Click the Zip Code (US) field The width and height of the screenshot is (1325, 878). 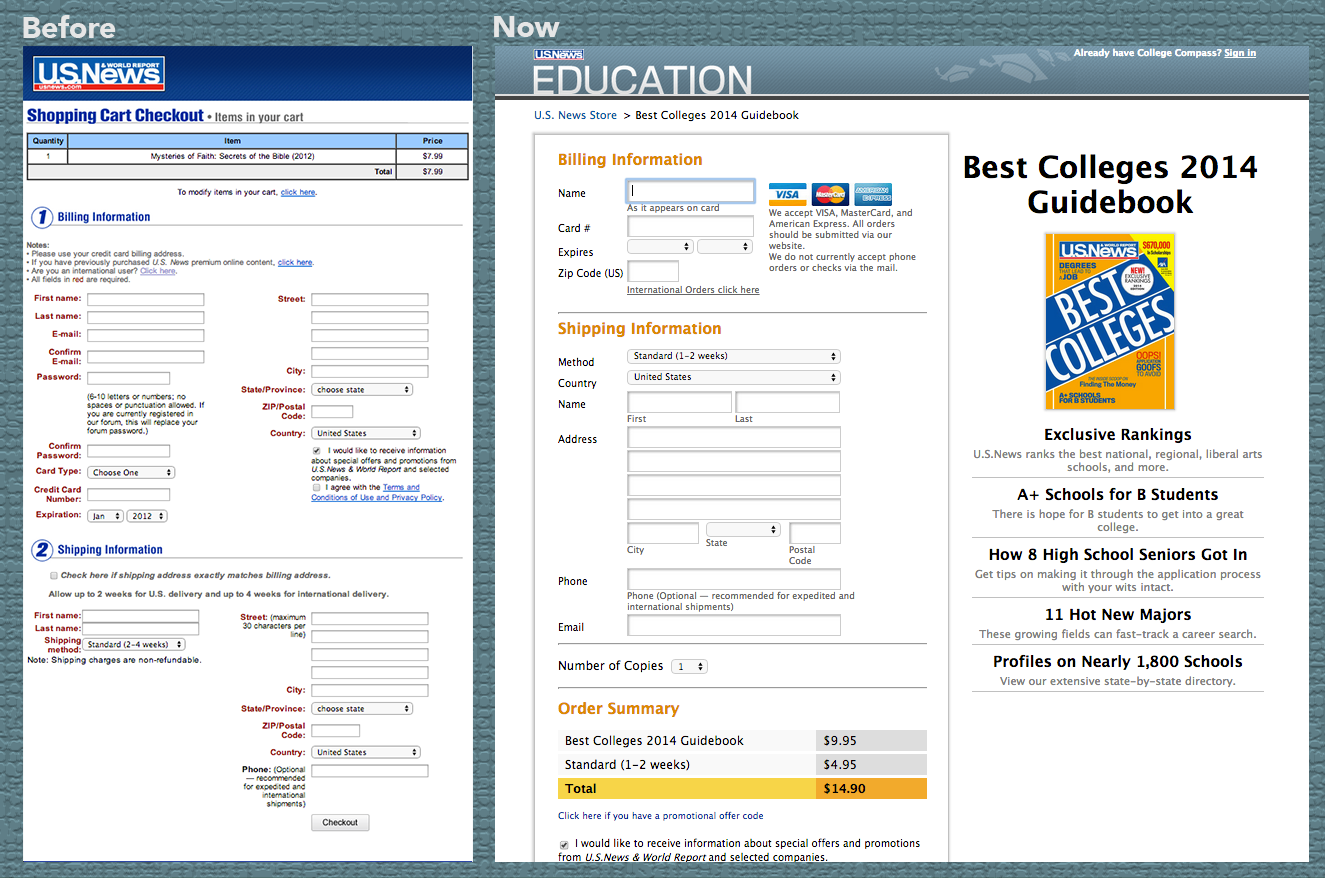point(653,271)
